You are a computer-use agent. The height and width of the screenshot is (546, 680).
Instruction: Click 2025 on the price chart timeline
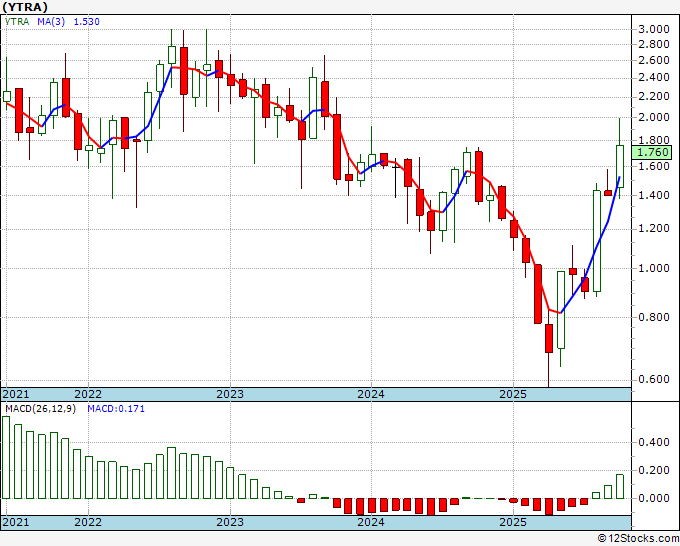coord(513,394)
